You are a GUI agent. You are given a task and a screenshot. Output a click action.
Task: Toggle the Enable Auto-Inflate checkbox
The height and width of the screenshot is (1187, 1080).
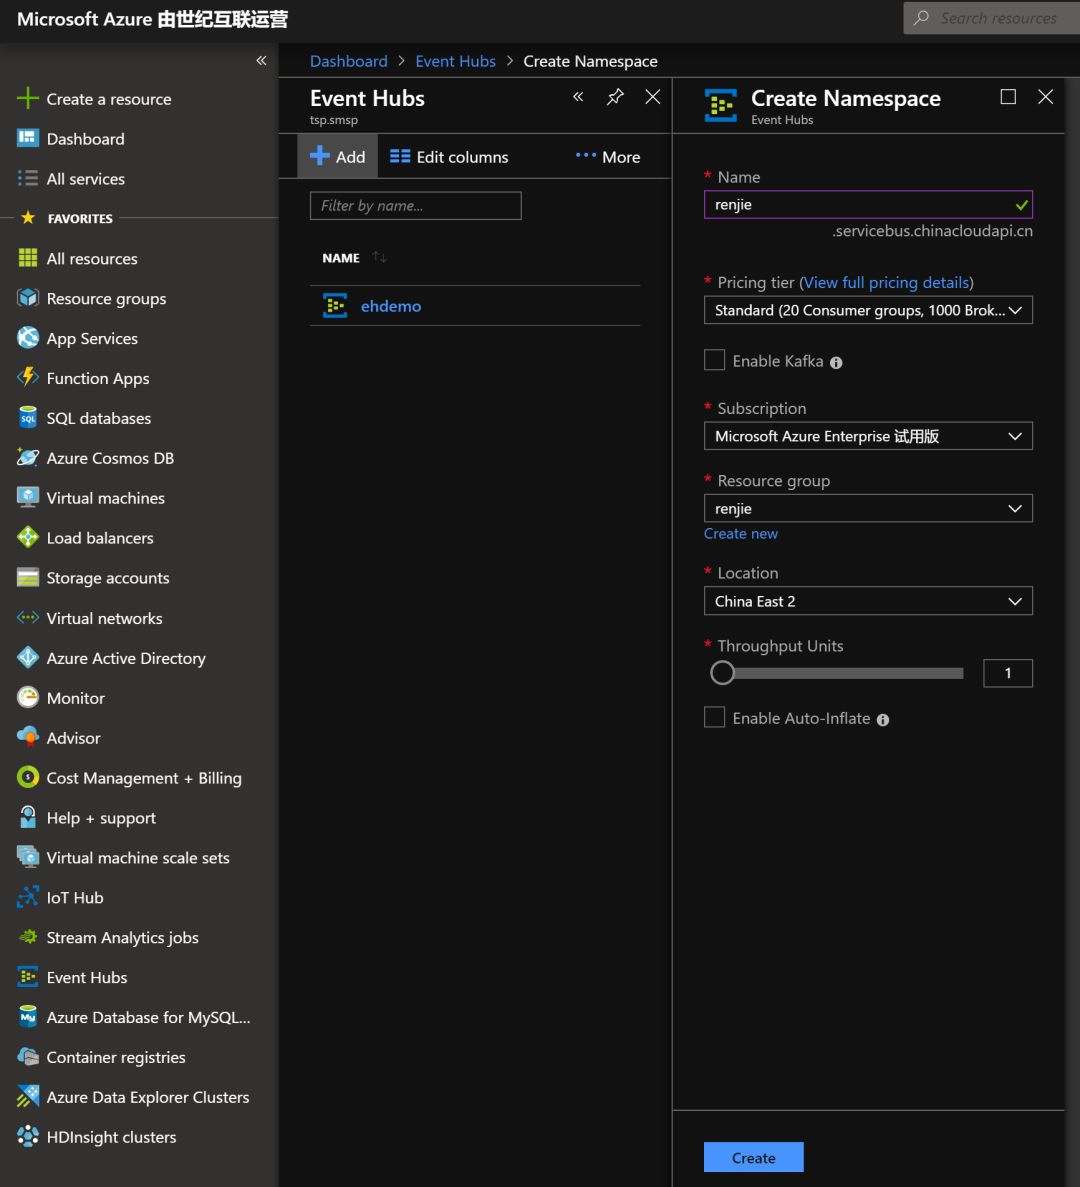click(x=714, y=718)
